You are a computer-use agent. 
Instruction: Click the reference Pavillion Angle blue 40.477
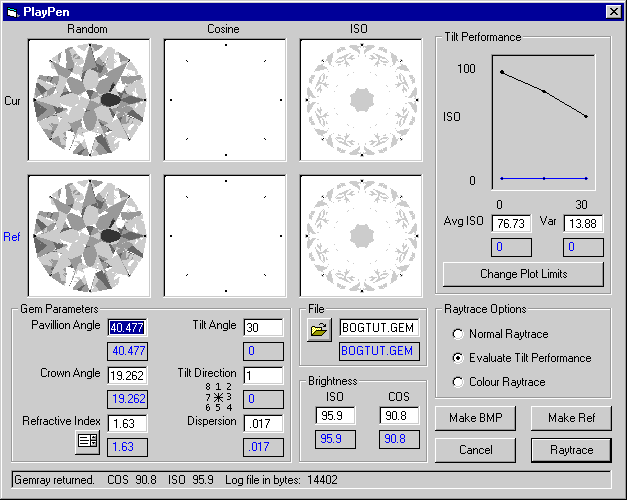pyautogui.click(x=128, y=351)
